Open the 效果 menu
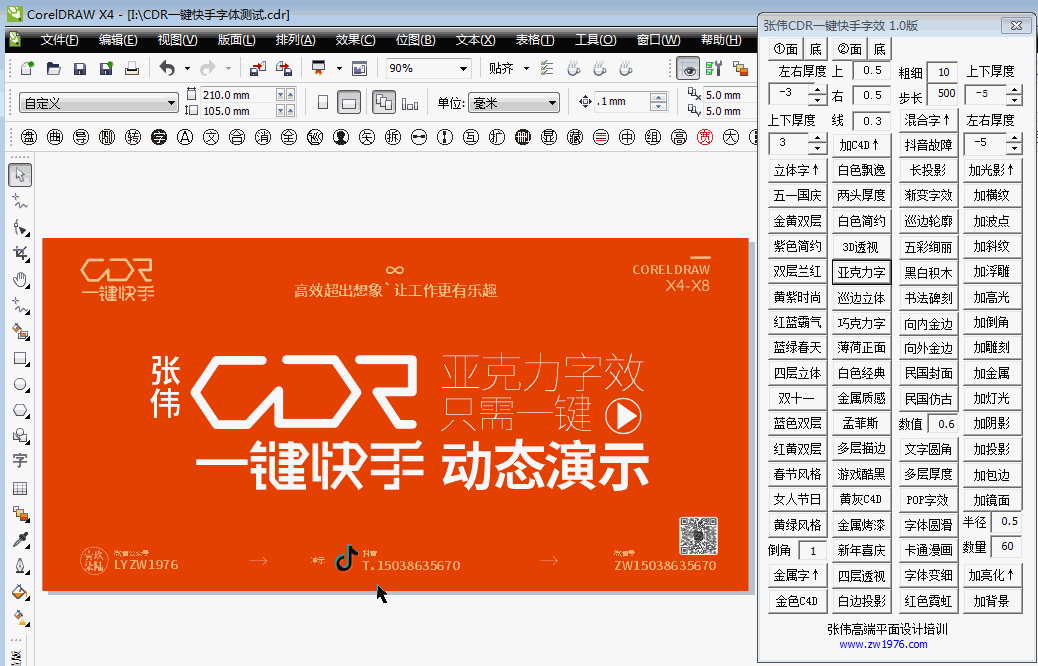 tap(352, 40)
